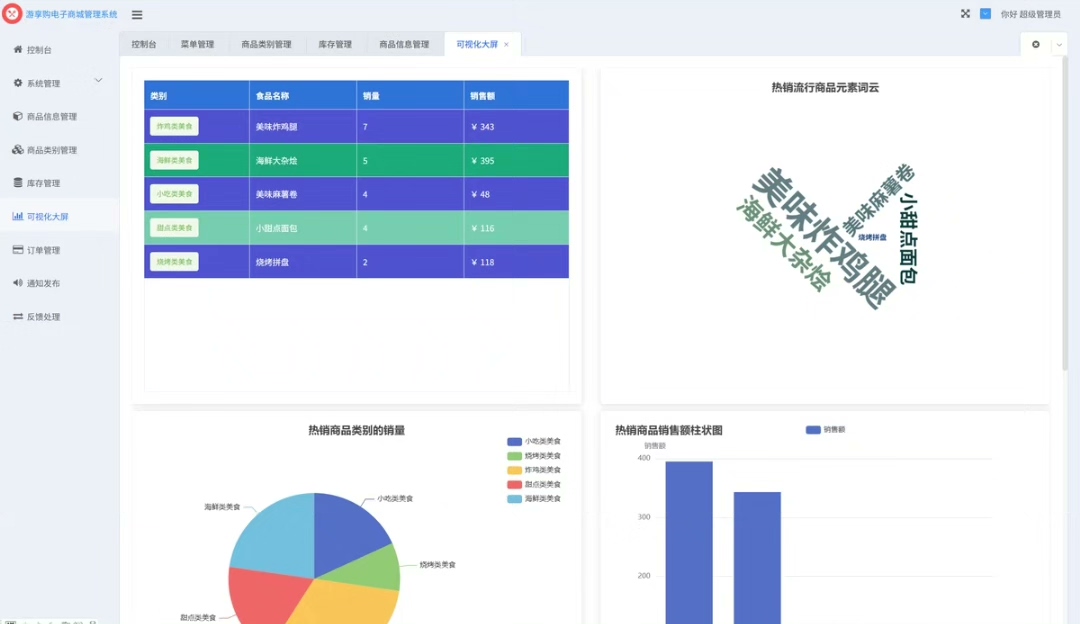Open 通知发布 via its speaker icon

[x=18, y=282]
